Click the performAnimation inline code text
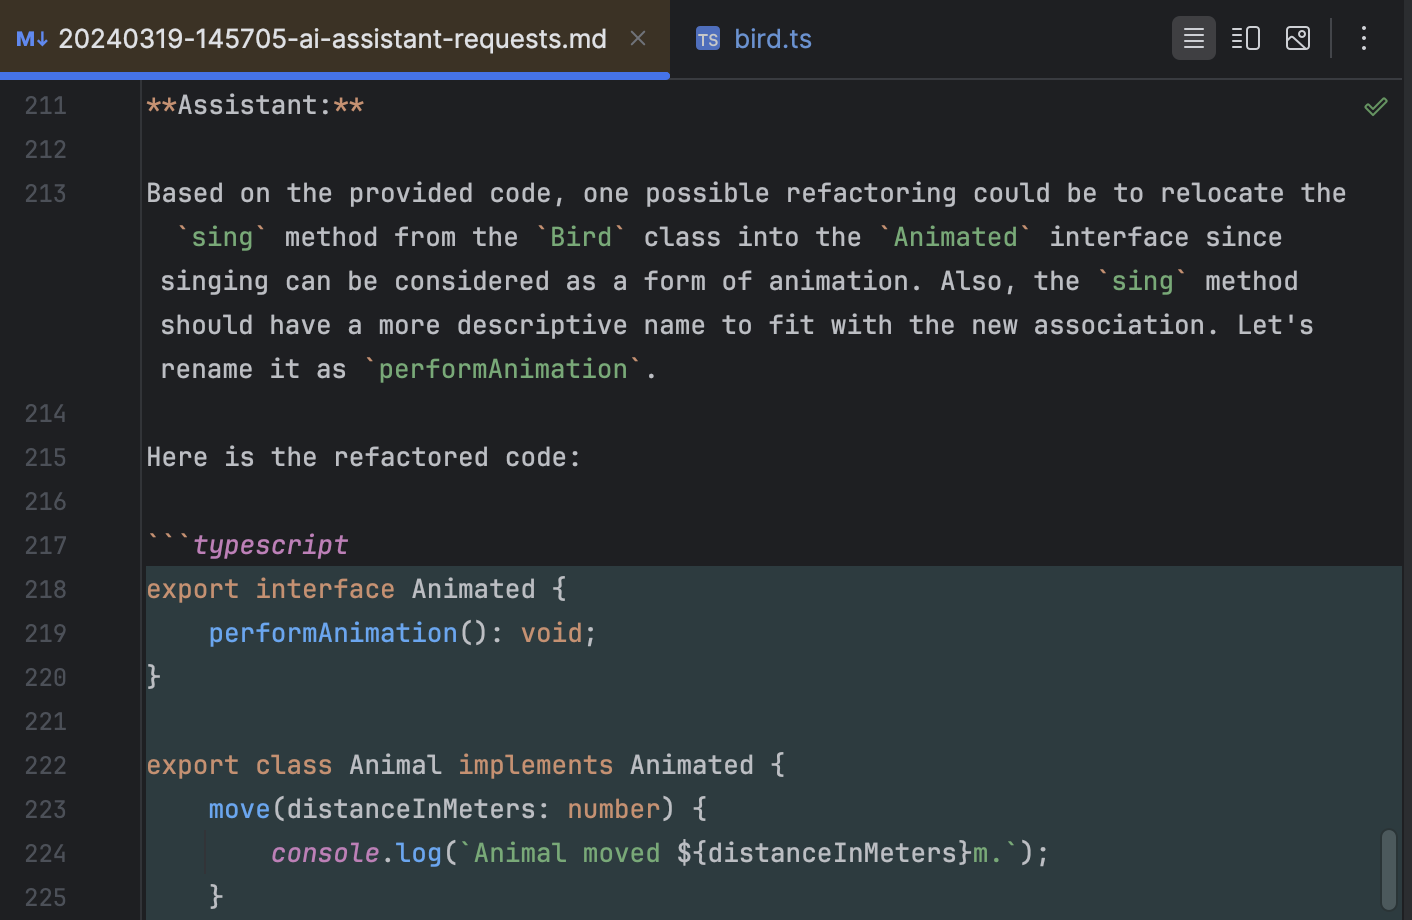 tap(503, 368)
